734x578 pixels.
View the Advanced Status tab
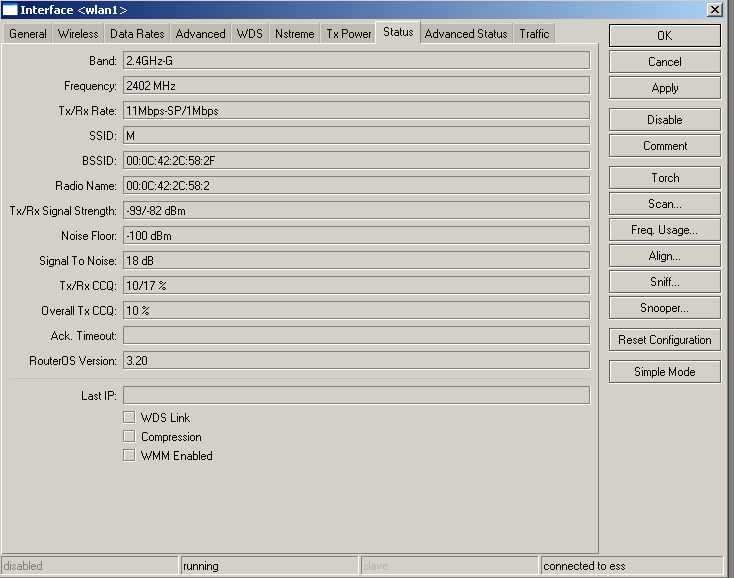[x=466, y=34]
